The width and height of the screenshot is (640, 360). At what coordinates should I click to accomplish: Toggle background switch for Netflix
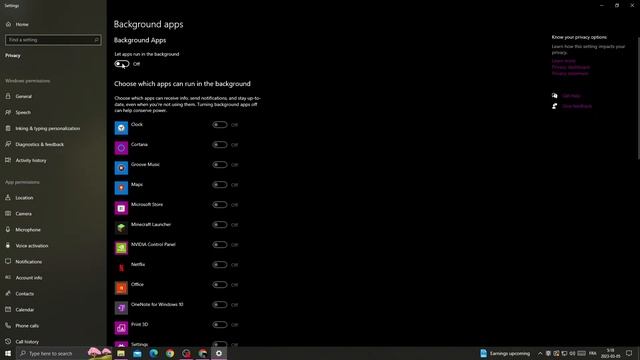[220, 264]
